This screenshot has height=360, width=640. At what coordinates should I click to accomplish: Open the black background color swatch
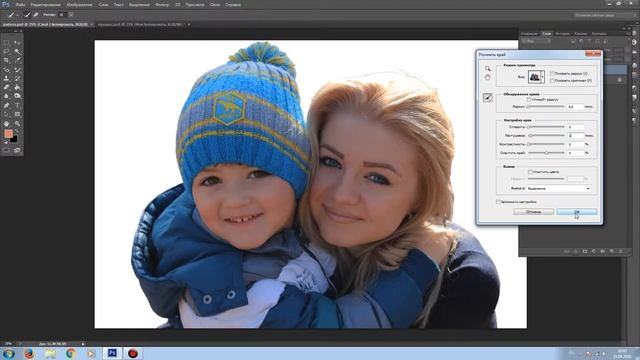click(14, 140)
